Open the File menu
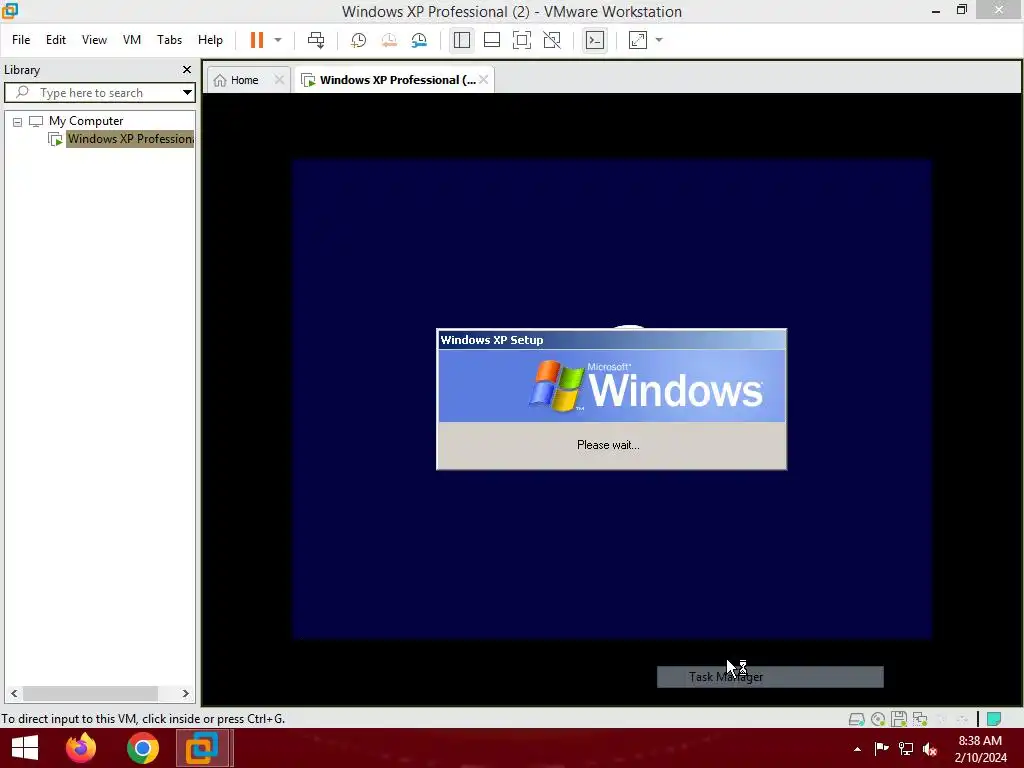This screenshot has height=768, width=1024. pos(21,40)
